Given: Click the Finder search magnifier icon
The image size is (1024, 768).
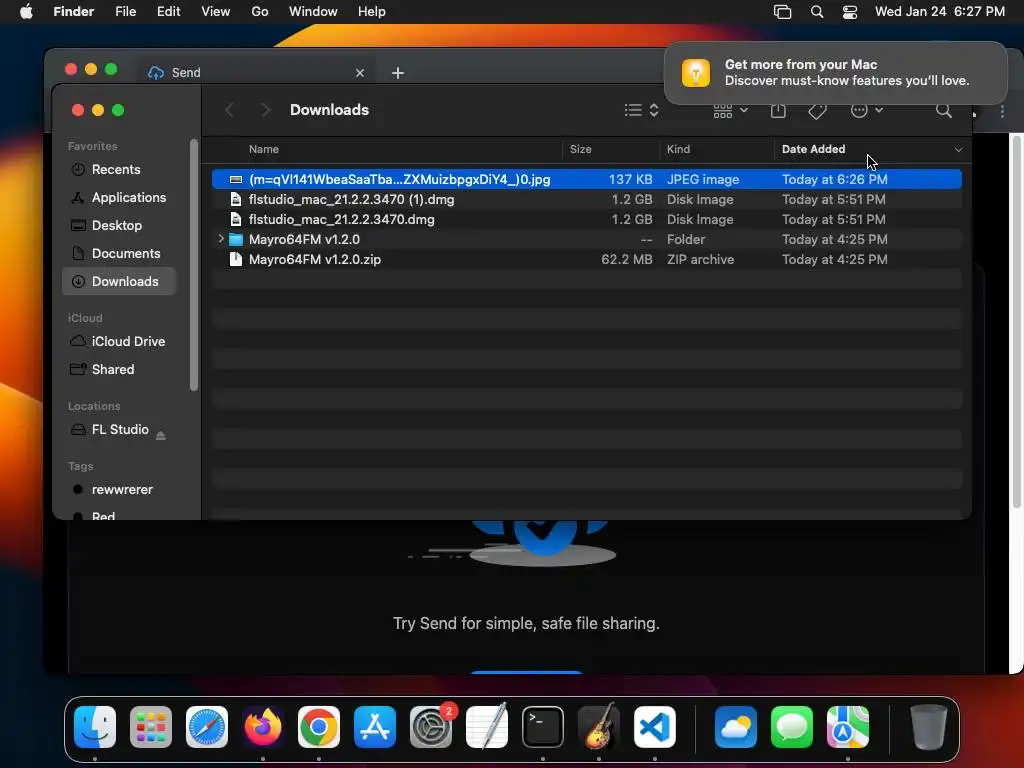Looking at the screenshot, I should (x=944, y=110).
